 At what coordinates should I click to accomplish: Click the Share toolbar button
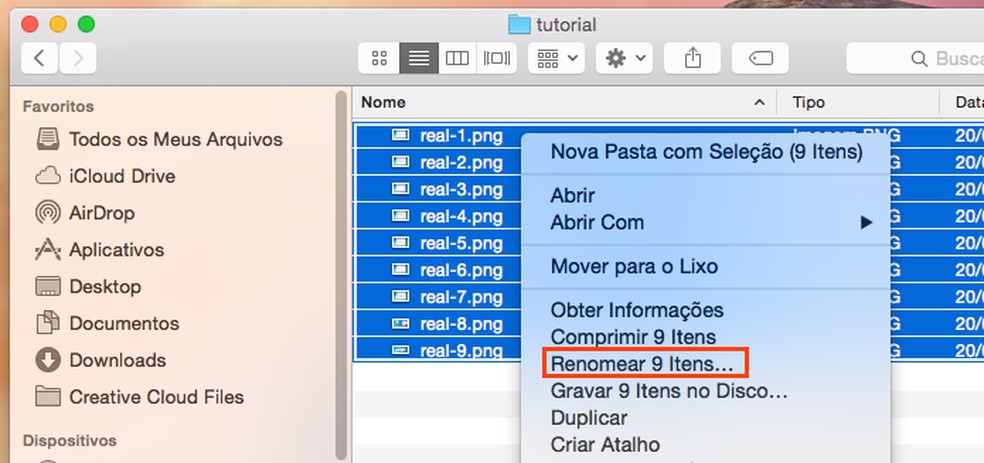[x=693, y=58]
